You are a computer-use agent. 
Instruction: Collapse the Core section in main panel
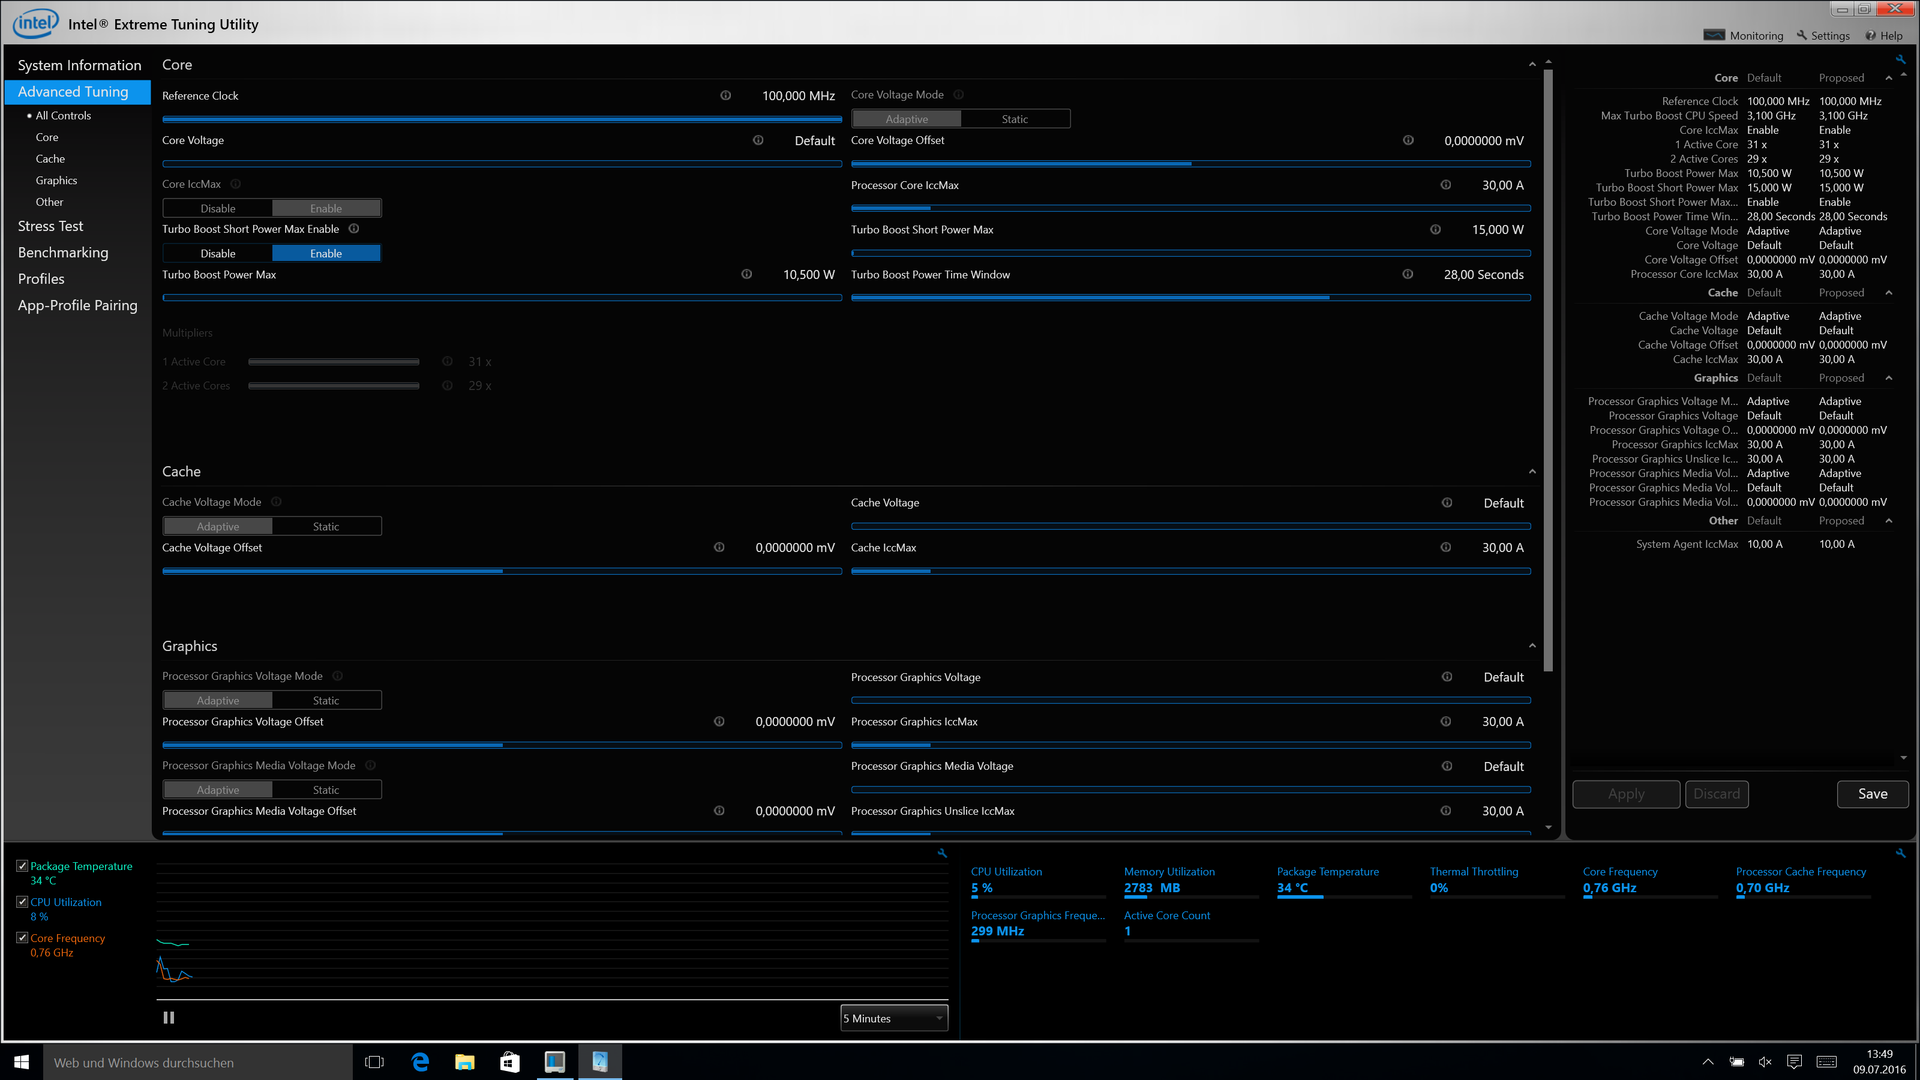[1532, 65]
